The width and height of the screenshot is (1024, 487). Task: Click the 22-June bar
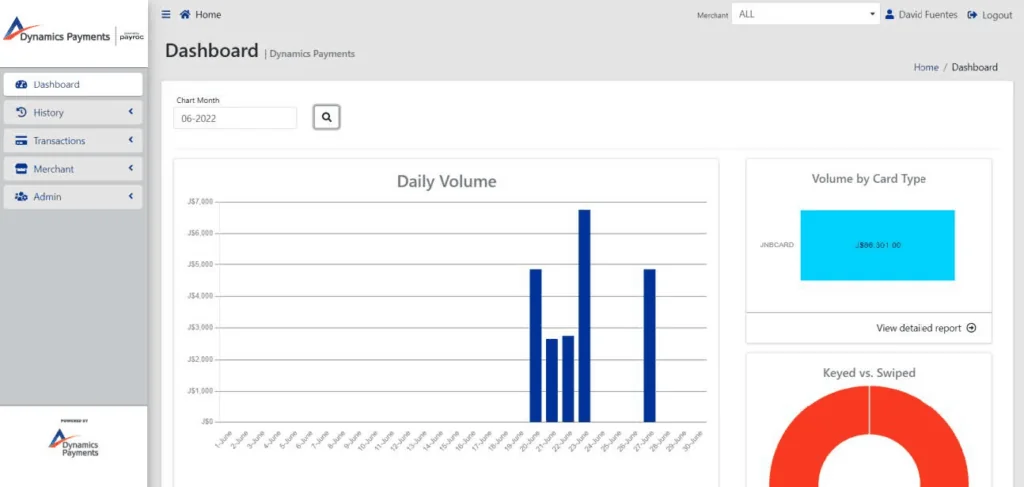click(x=568, y=379)
